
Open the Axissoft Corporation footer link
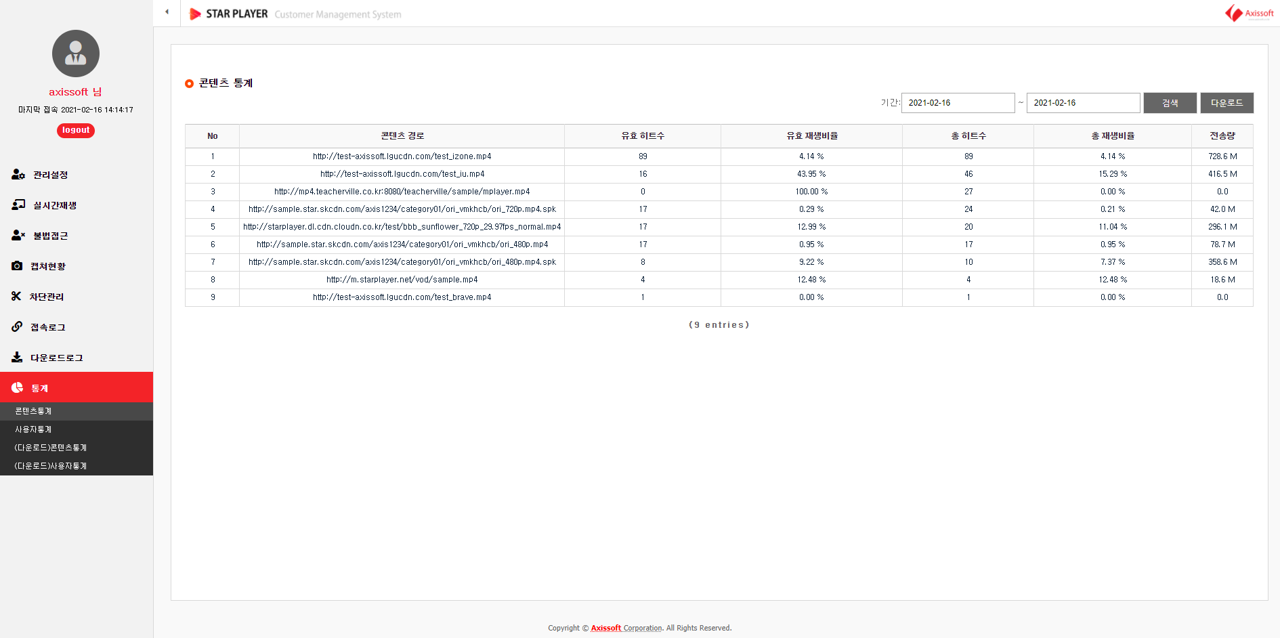click(x=626, y=628)
